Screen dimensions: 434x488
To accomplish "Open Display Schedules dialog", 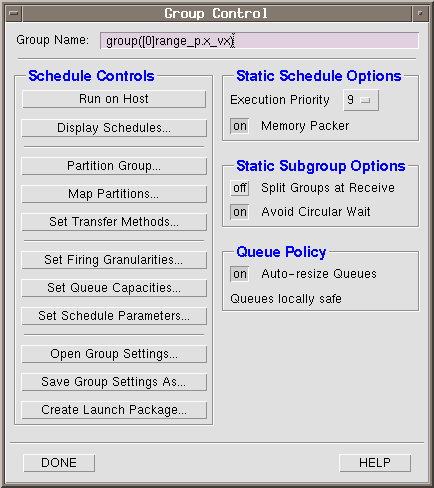I will (x=114, y=128).
